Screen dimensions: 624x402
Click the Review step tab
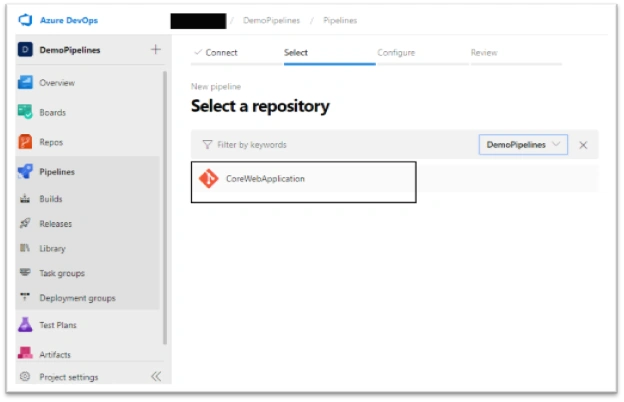(484, 53)
